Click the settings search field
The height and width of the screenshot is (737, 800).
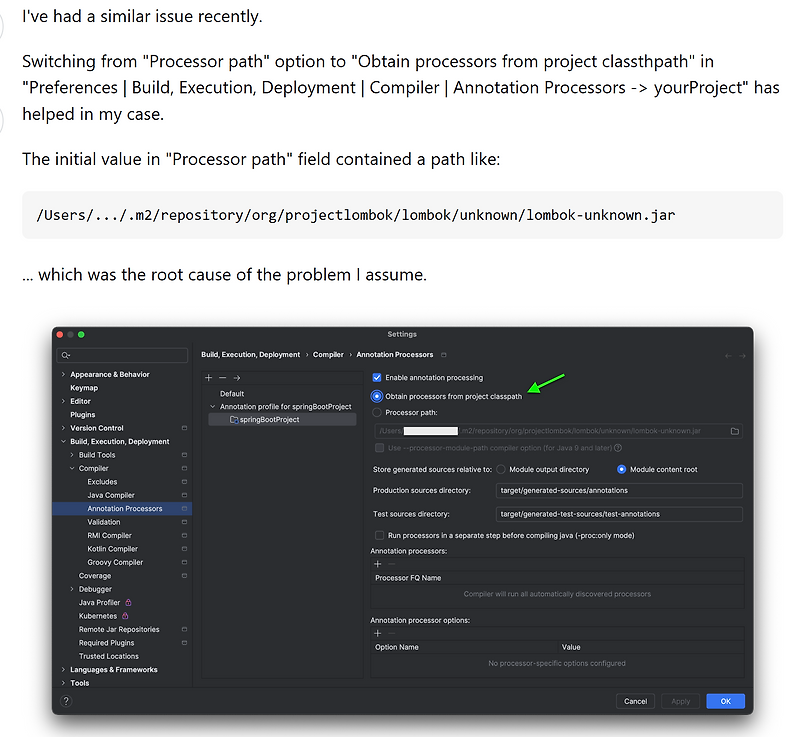pyautogui.click(x=122, y=355)
